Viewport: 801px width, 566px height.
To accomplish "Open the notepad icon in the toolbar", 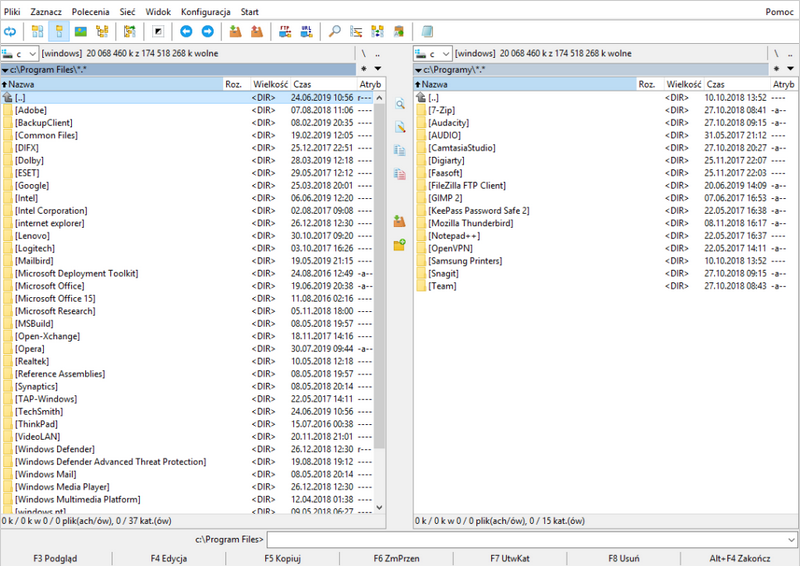I will click(x=427, y=32).
